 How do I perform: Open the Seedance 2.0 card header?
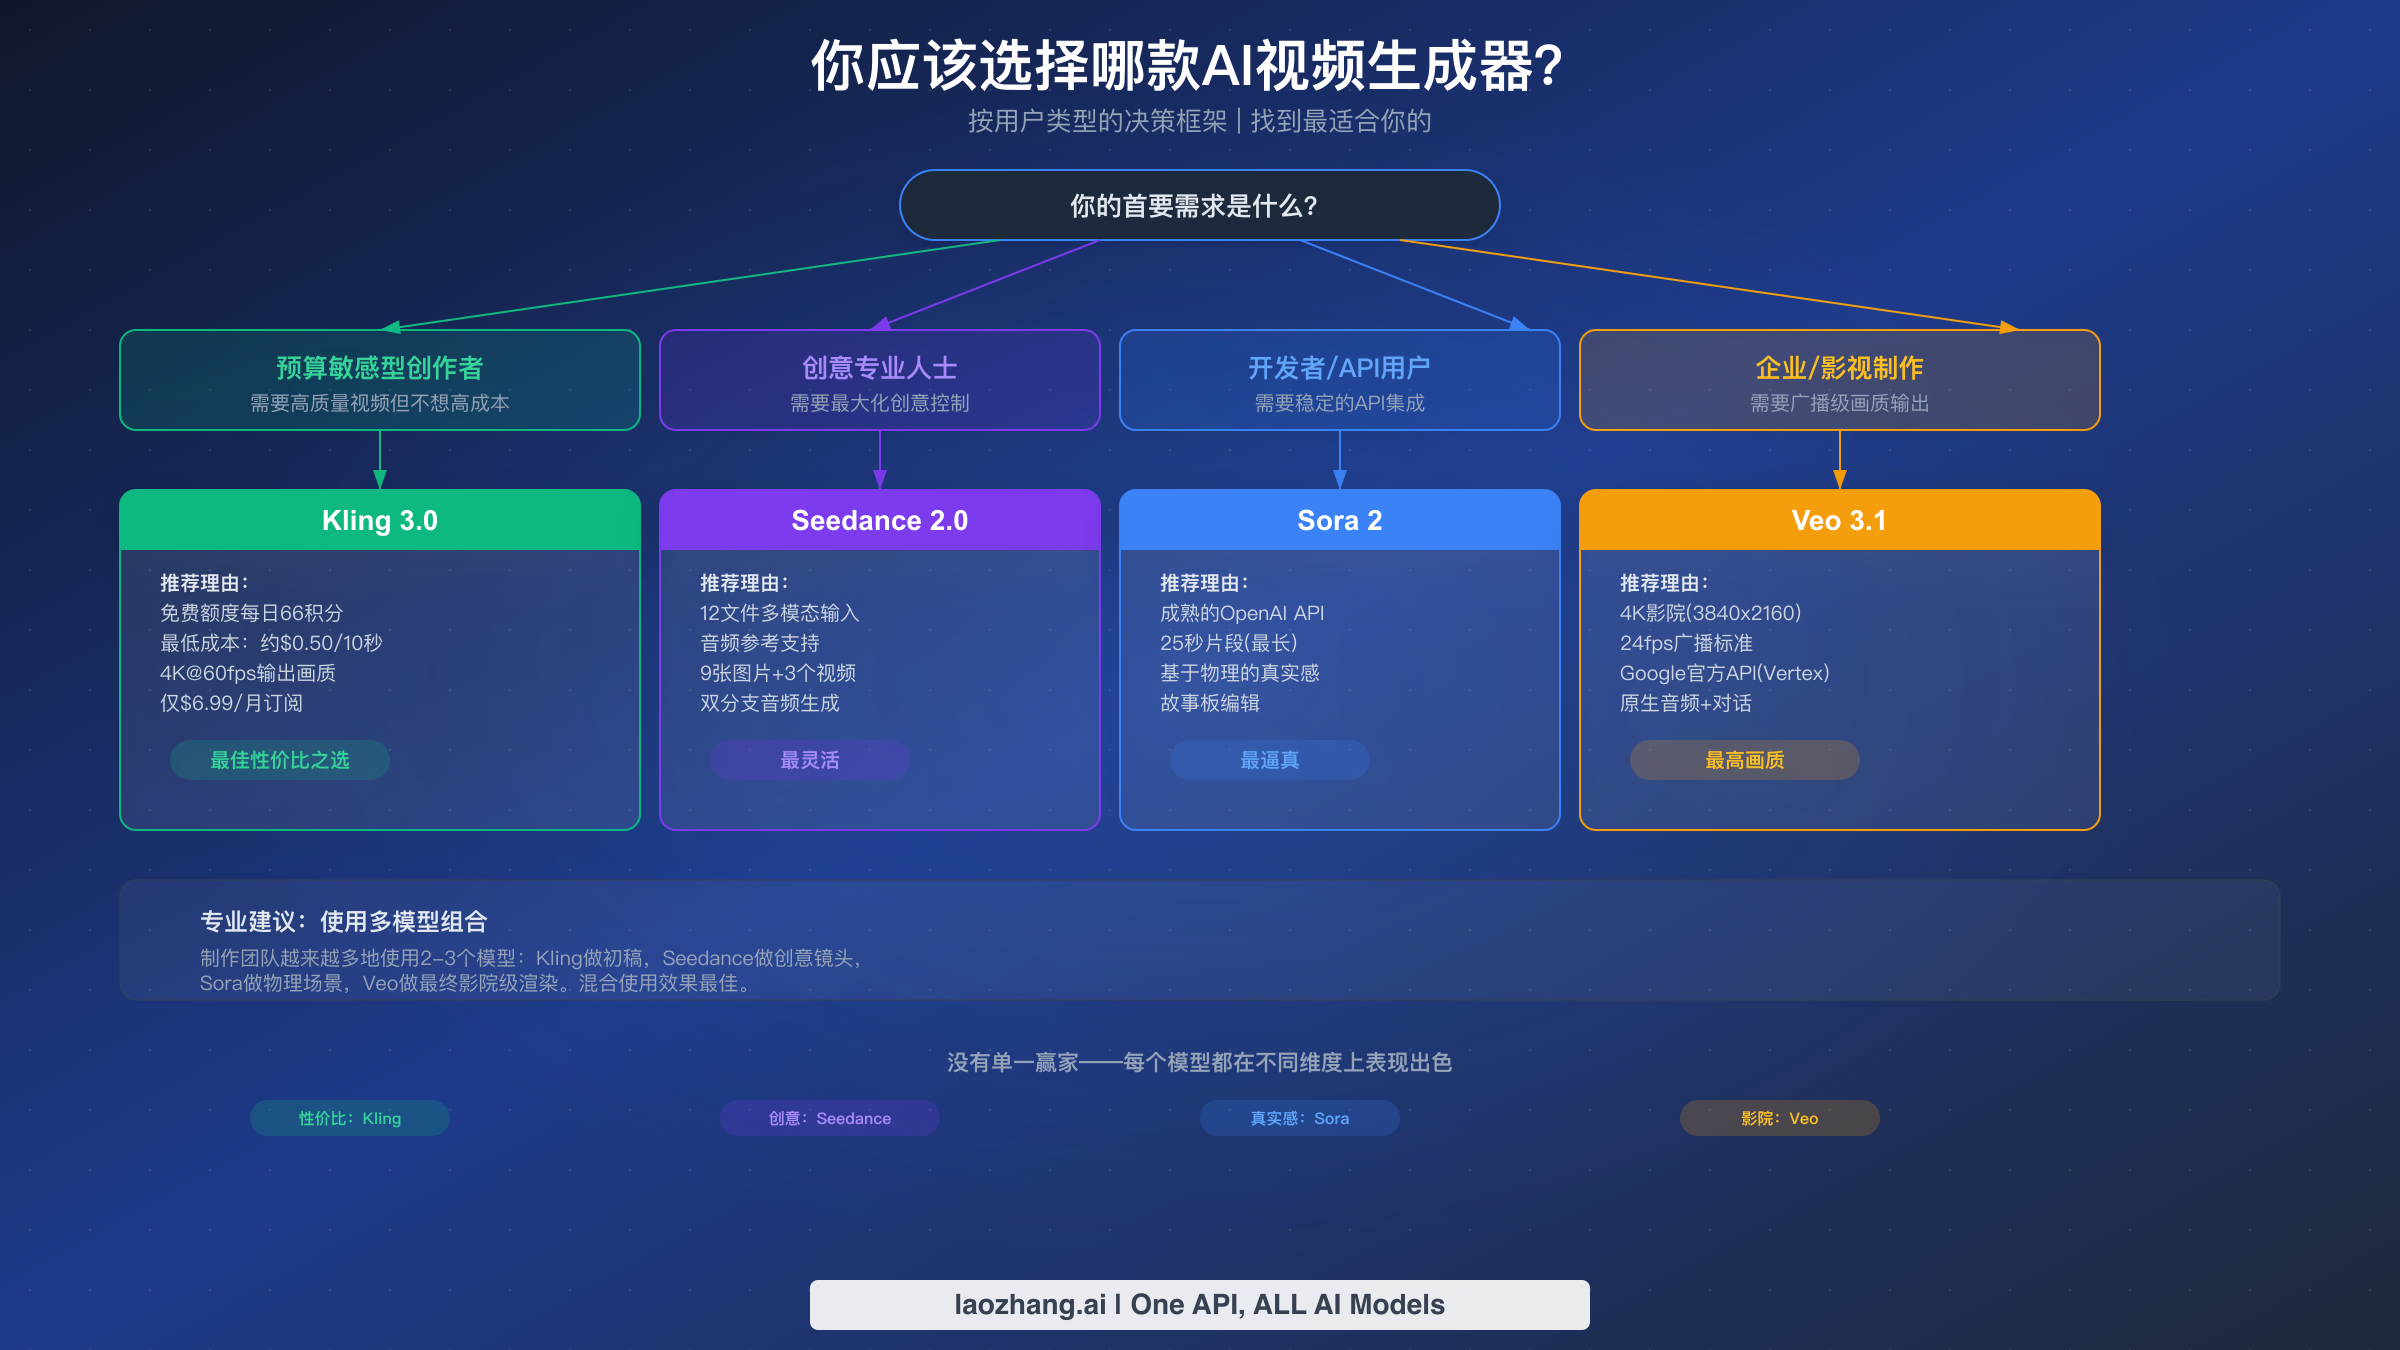pyautogui.click(x=879, y=520)
